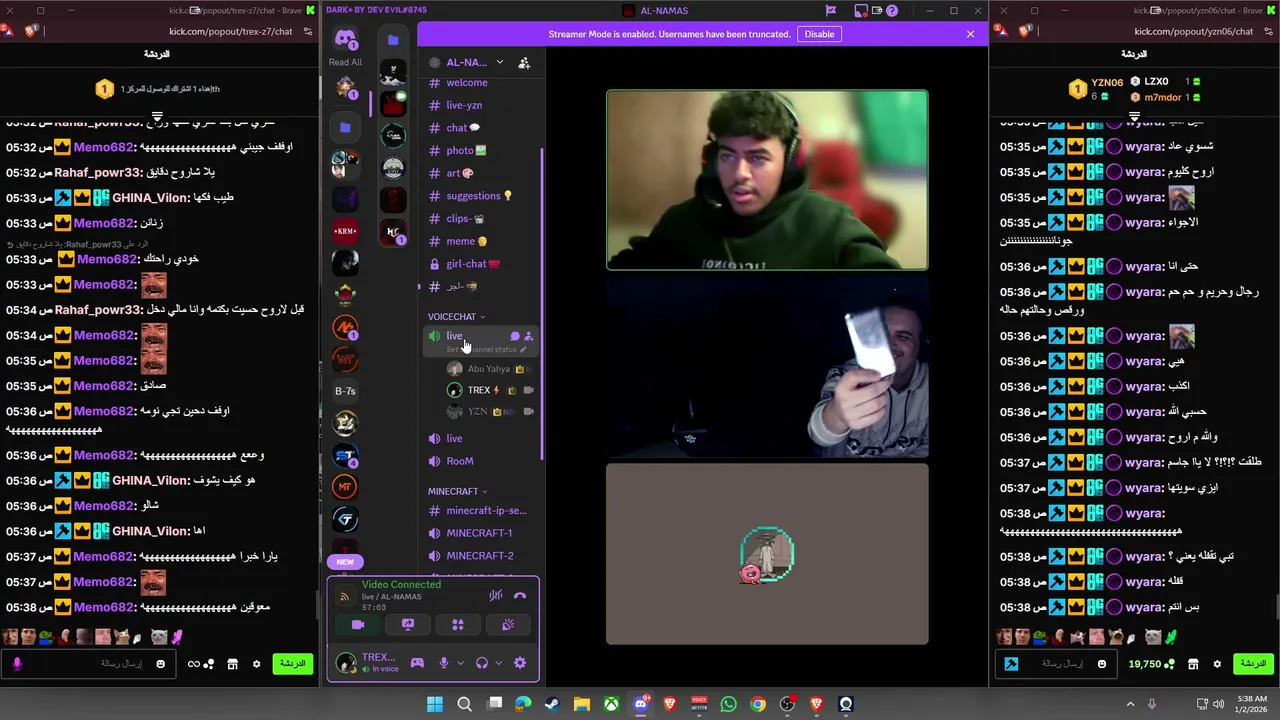The height and width of the screenshot is (720, 1280).
Task: Focus the top webcam video tile
Action: point(767,180)
